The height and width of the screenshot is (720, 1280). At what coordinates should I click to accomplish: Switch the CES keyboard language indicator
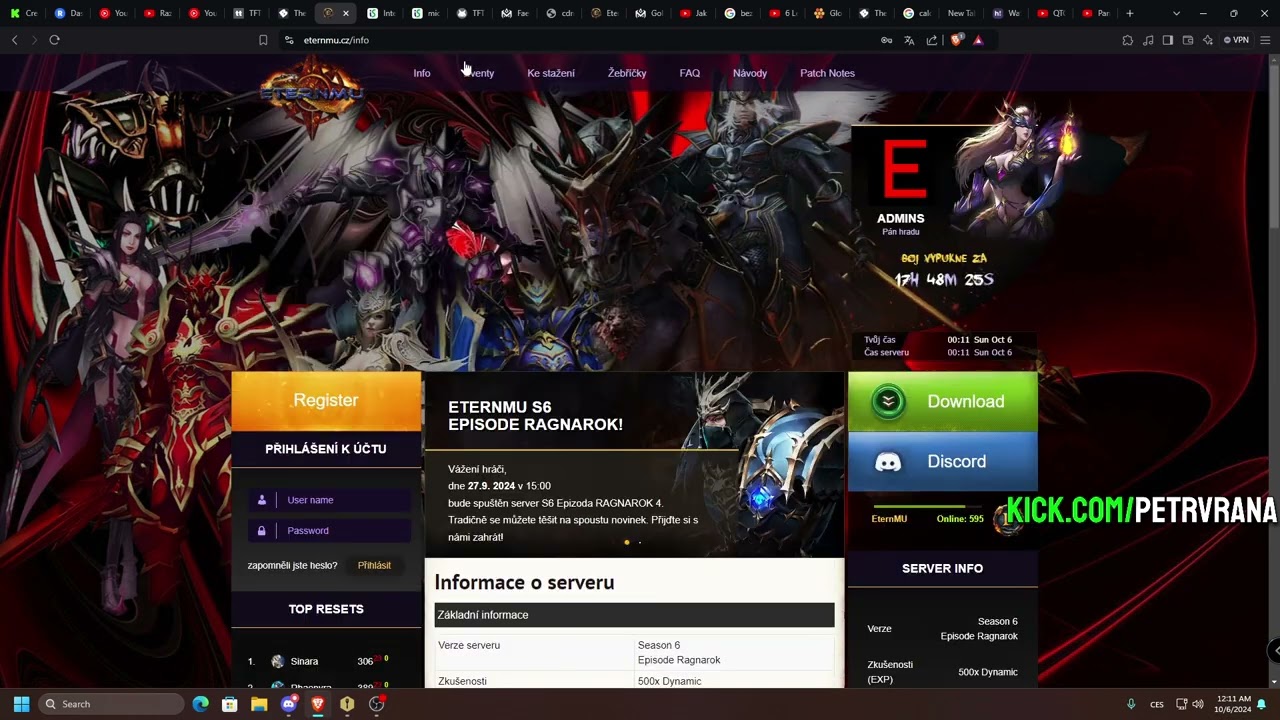(x=1157, y=704)
